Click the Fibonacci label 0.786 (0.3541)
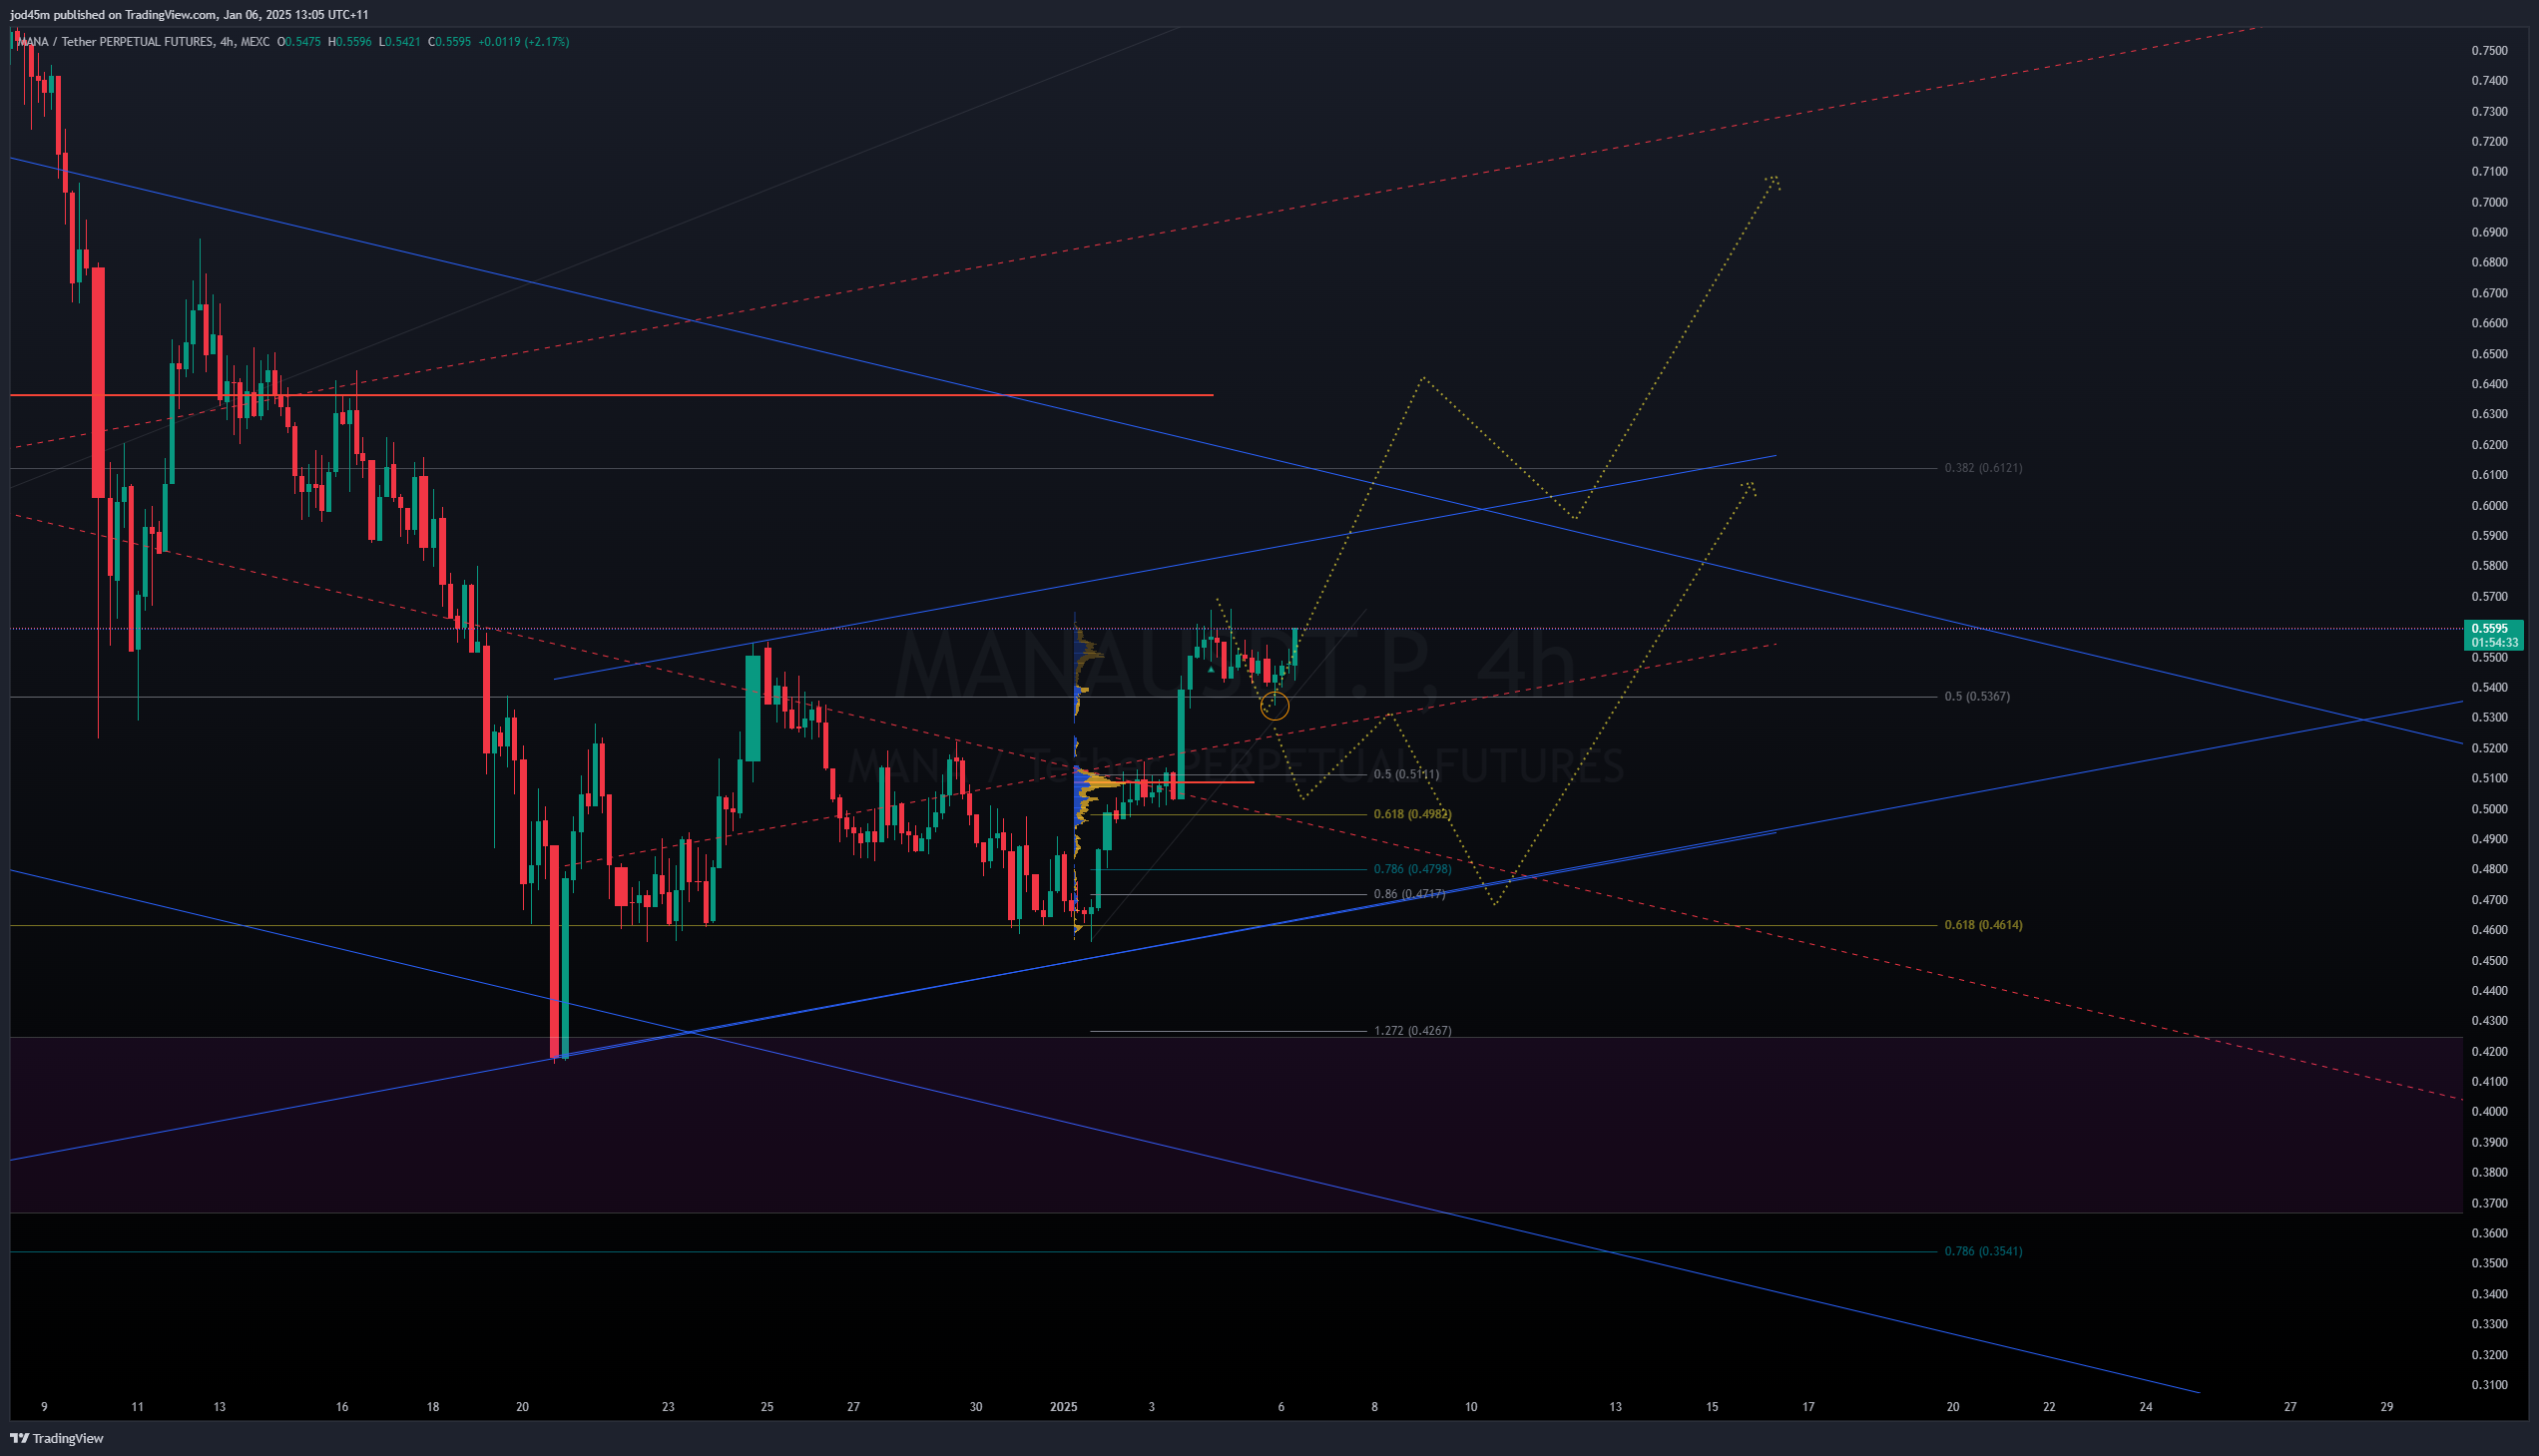2539x1456 pixels. (x=1983, y=1251)
